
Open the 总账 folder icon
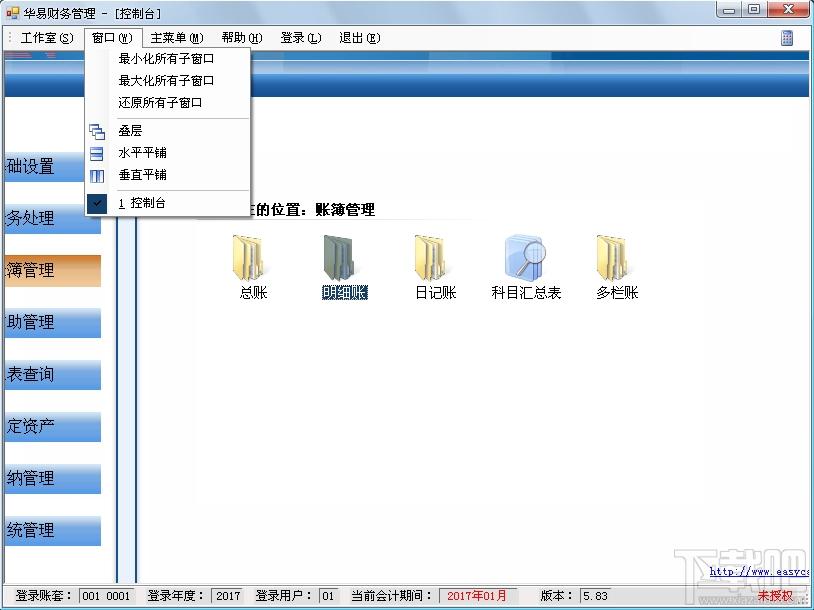click(x=248, y=258)
